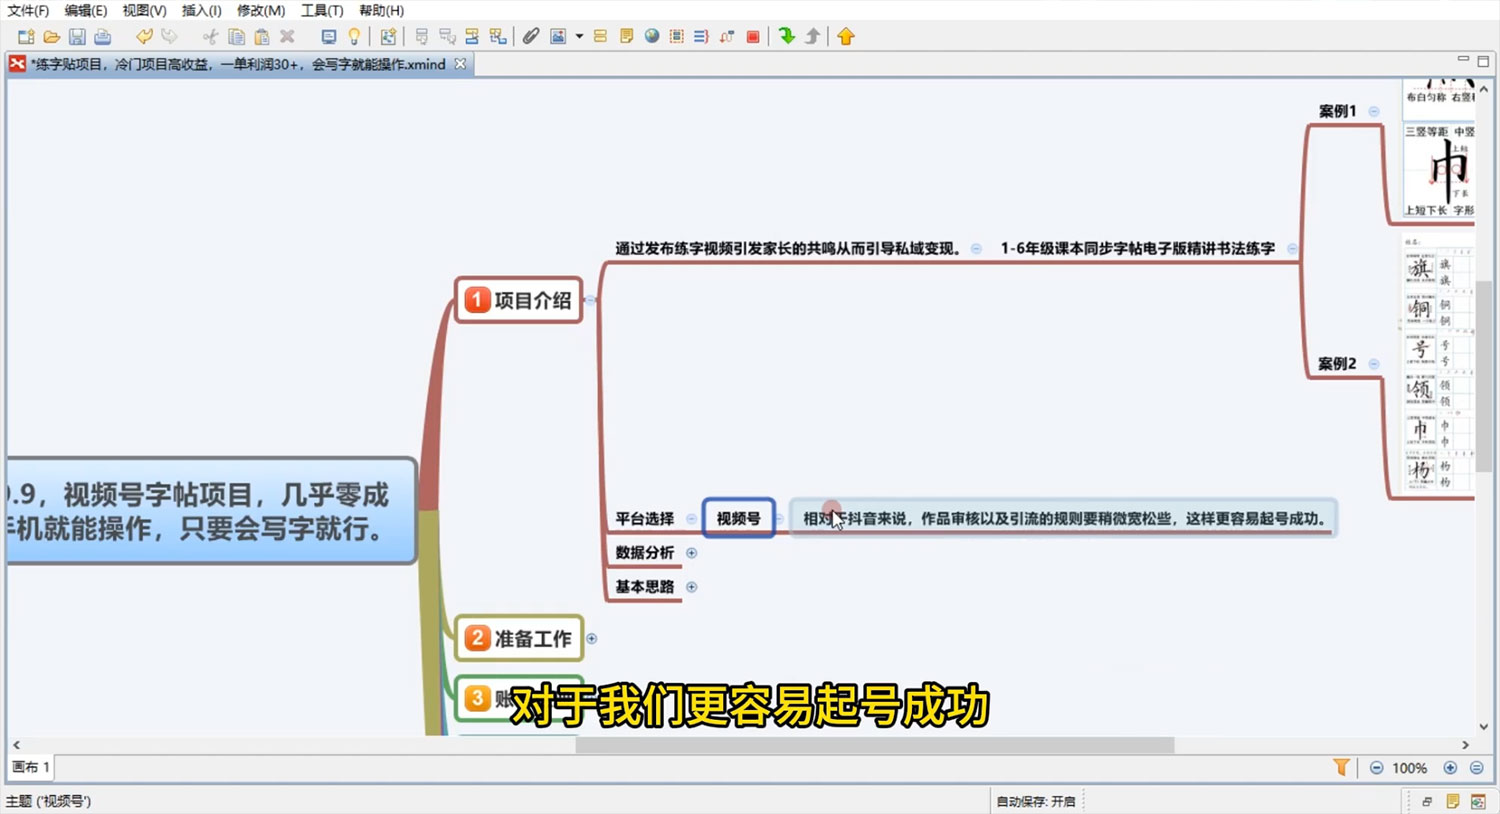Zoom in with the plus button
Image resolution: width=1500 pixels, height=814 pixels.
(1450, 767)
